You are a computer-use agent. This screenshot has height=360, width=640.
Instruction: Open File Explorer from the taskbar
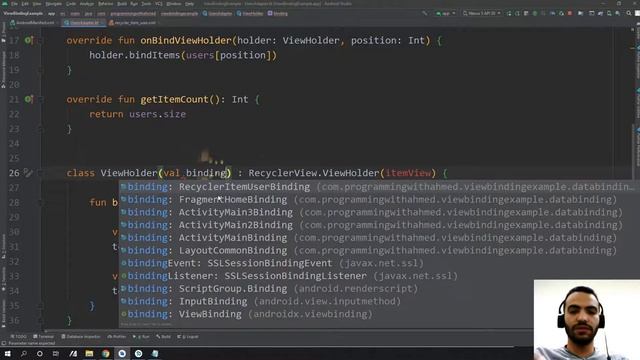(x=89, y=353)
